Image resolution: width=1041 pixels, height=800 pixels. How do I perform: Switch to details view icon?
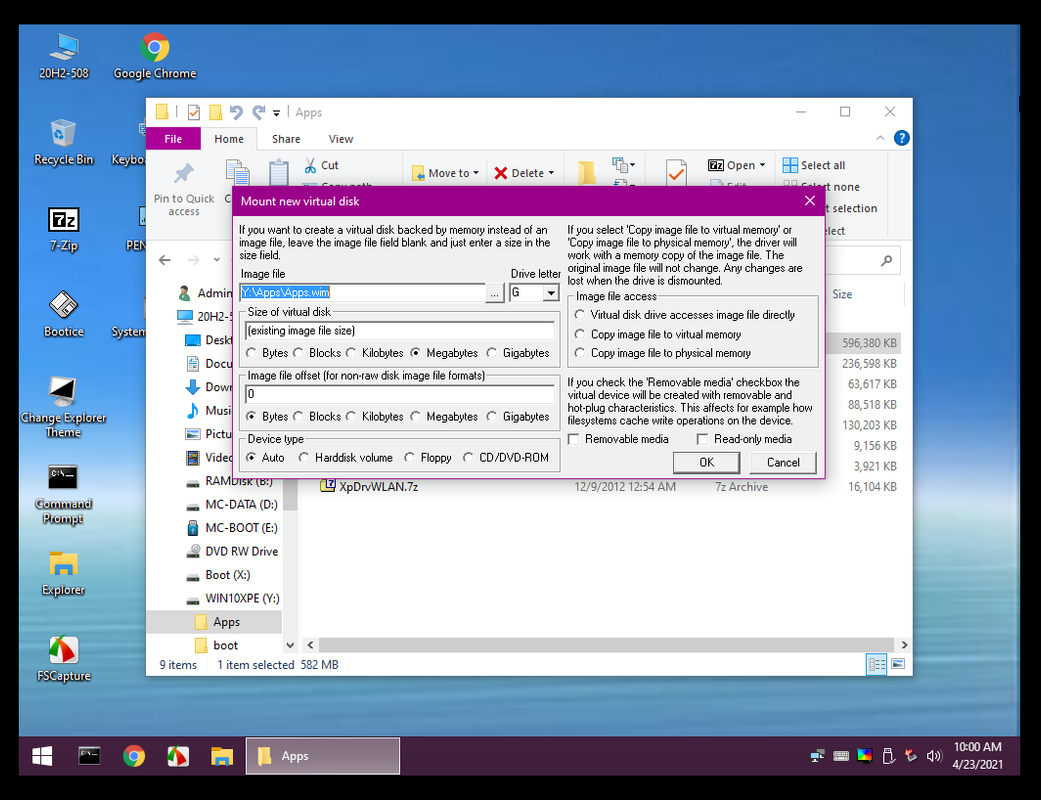876,664
